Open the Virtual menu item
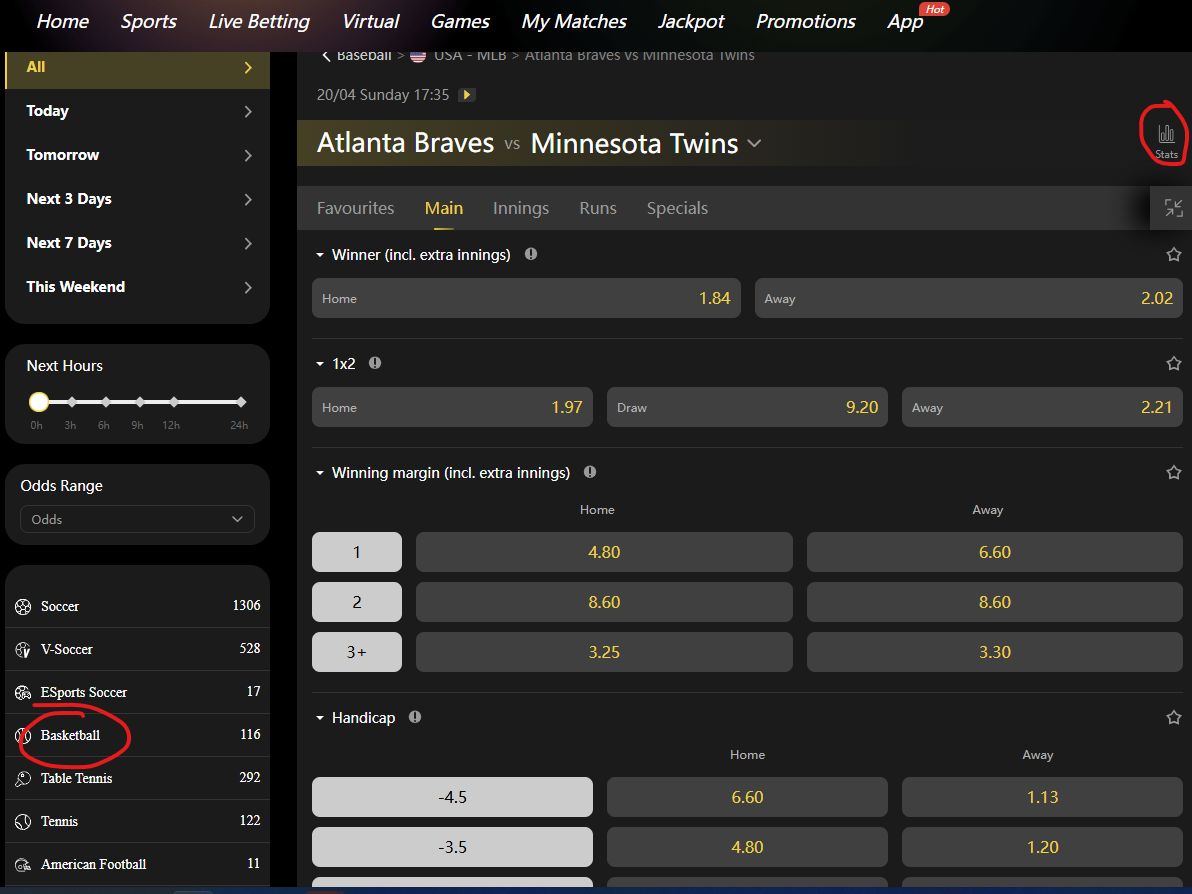The width and height of the screenshot is (1192, 894). point(370,21)
